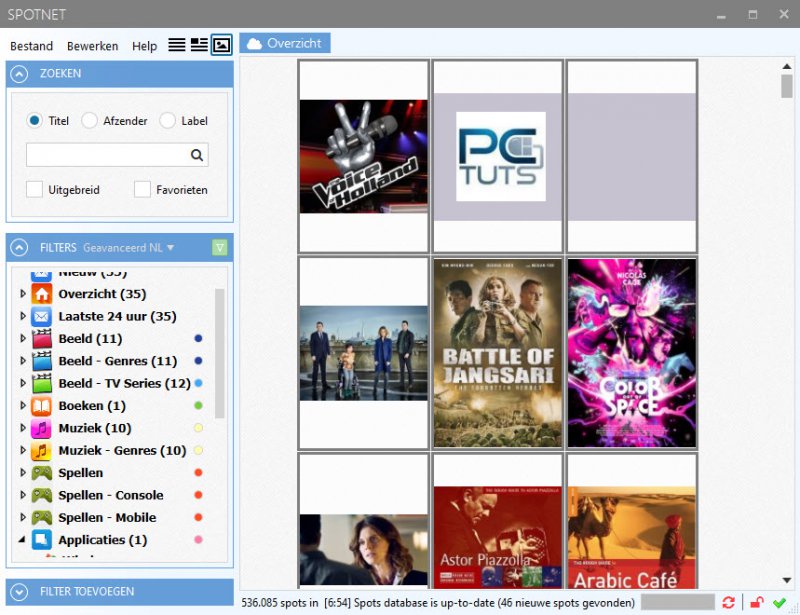Open the Battle of Jangsari poster

point(497,352)
